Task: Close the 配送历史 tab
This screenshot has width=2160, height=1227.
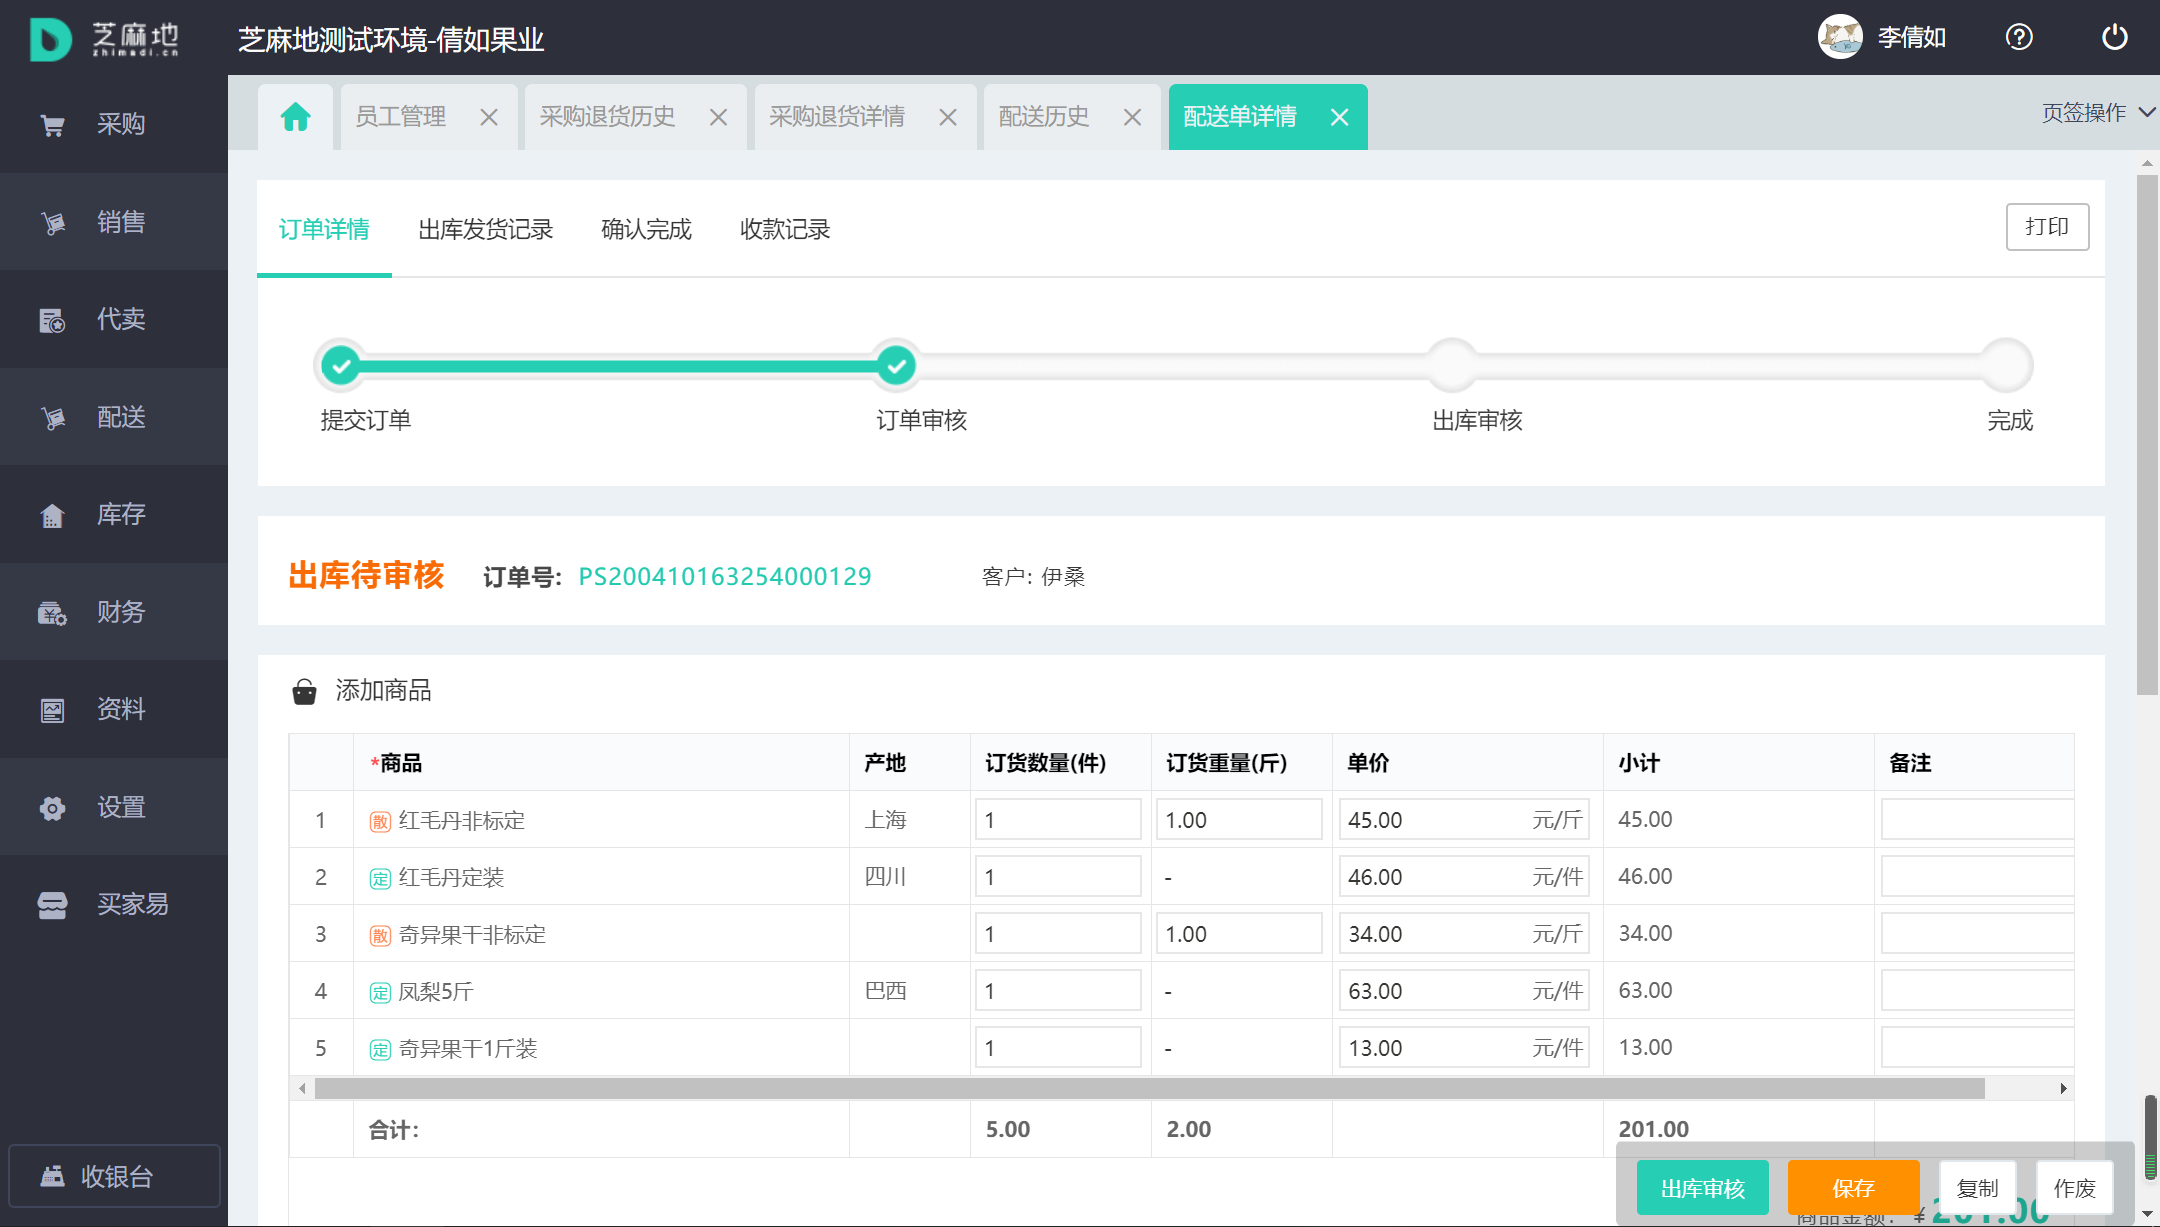Action: (x=1132, y=118)
